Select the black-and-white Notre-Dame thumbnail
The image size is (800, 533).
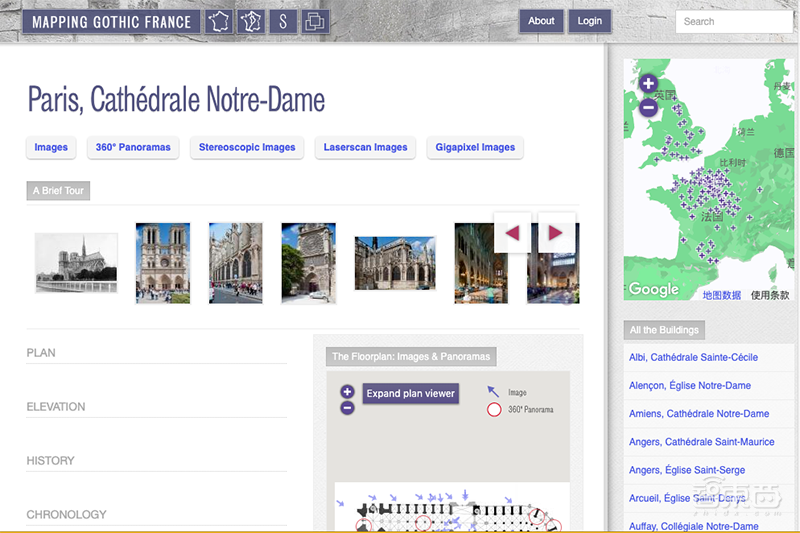pos(76,263)
